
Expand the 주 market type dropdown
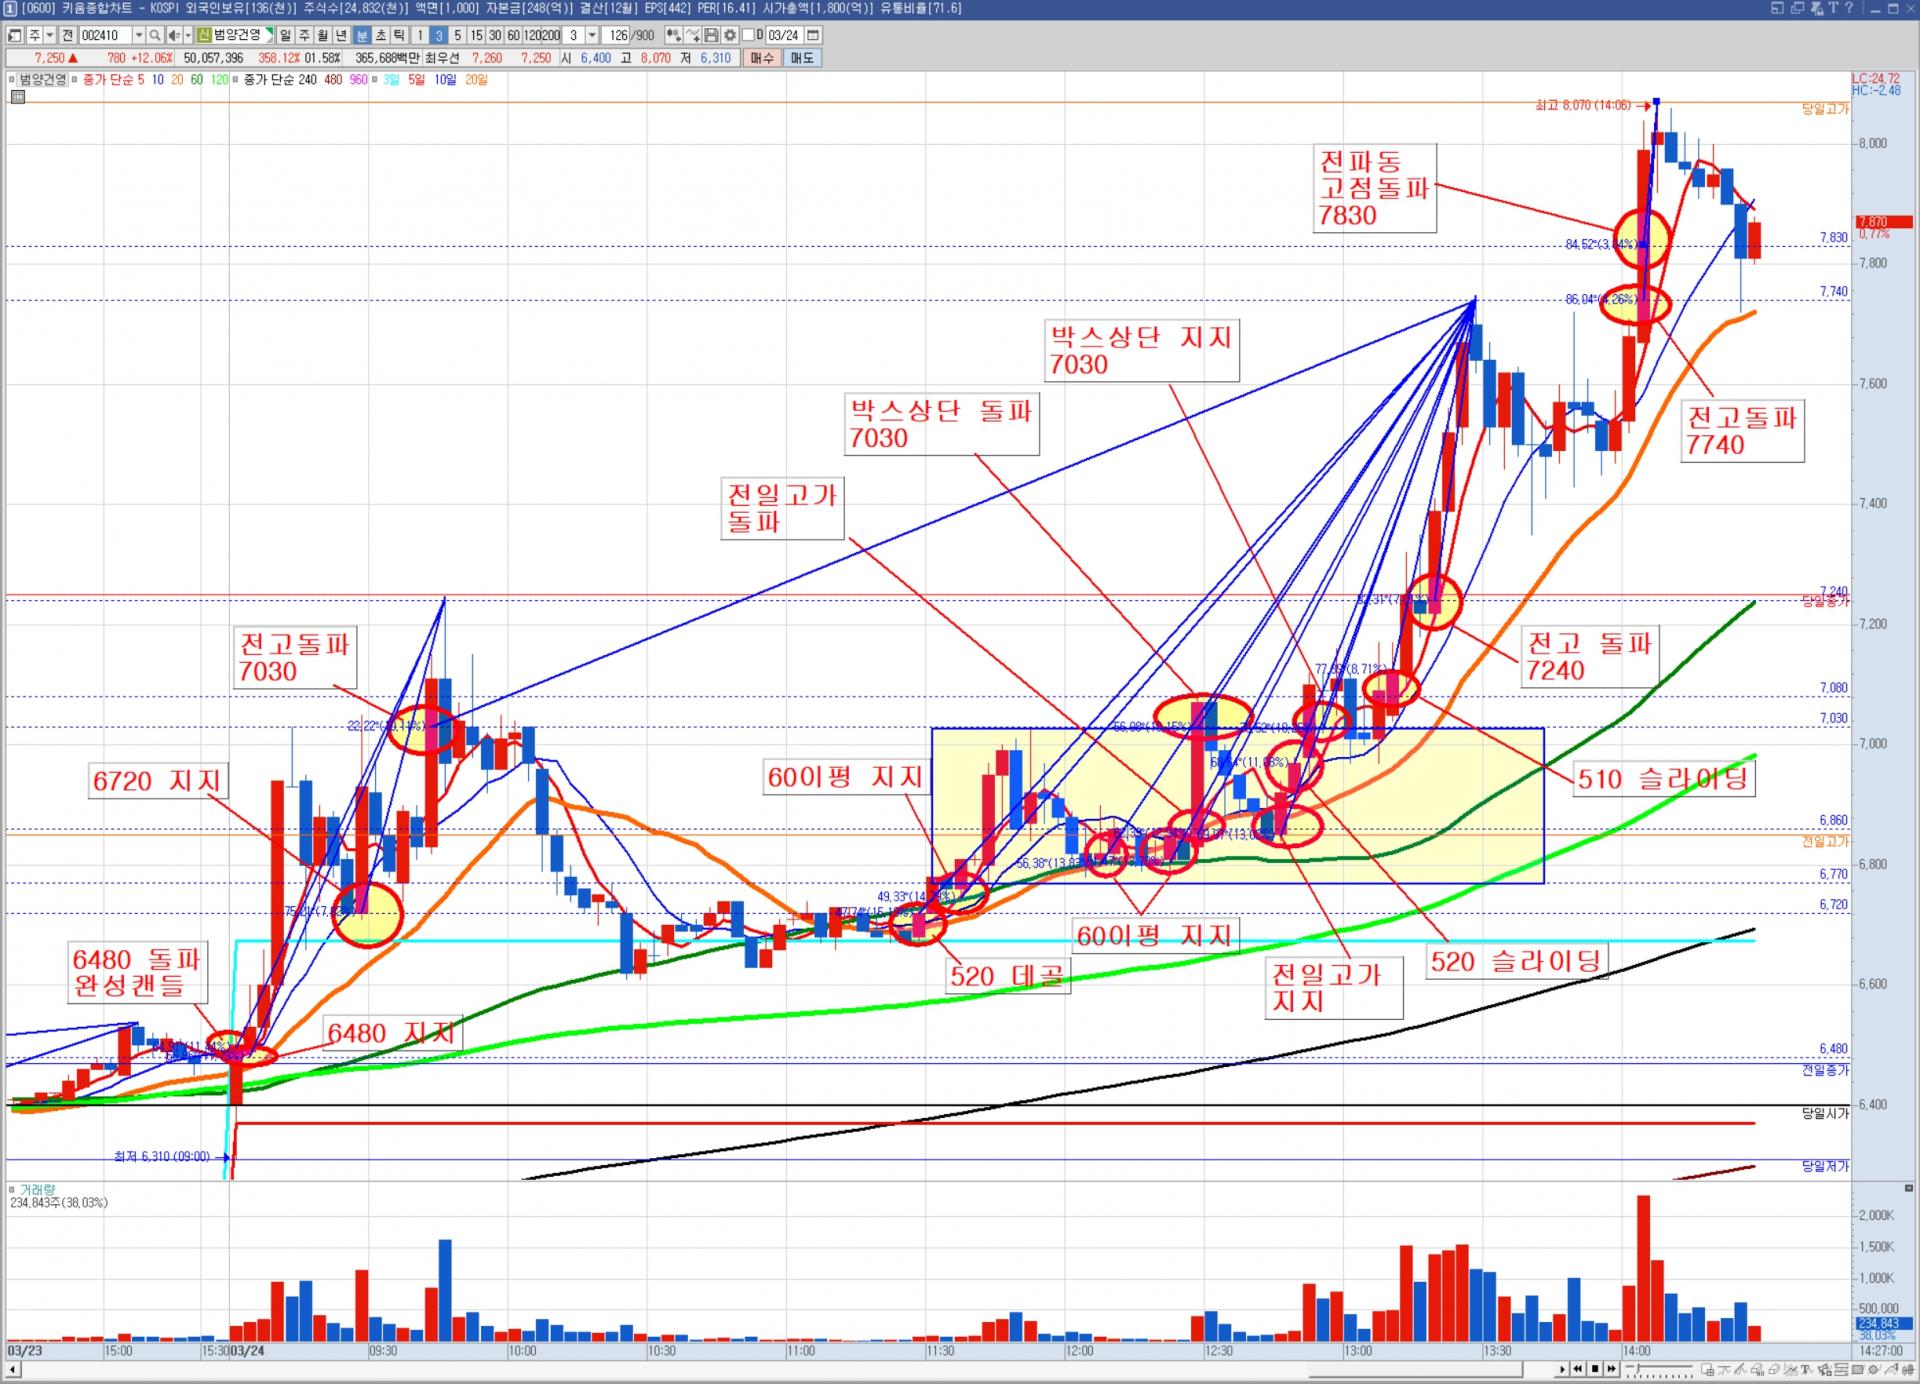50,35
